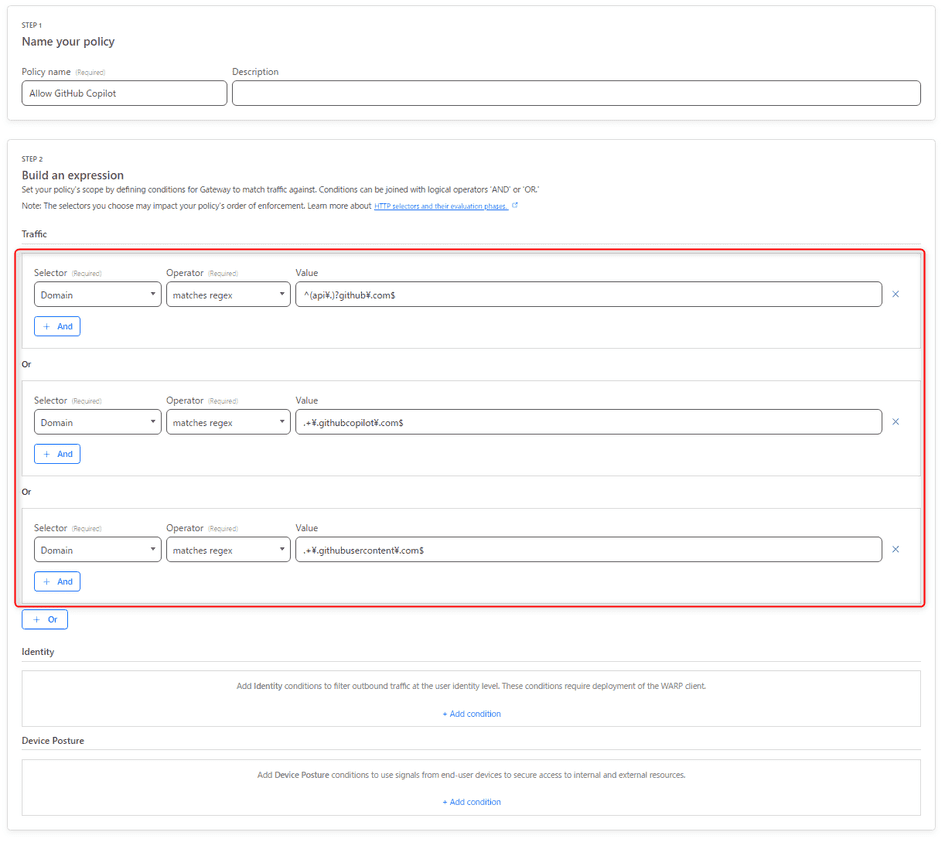Delete the githubcopilot.com regex condition
The width and height of the screenshot is (945, 842).
(x=896, y=421)
